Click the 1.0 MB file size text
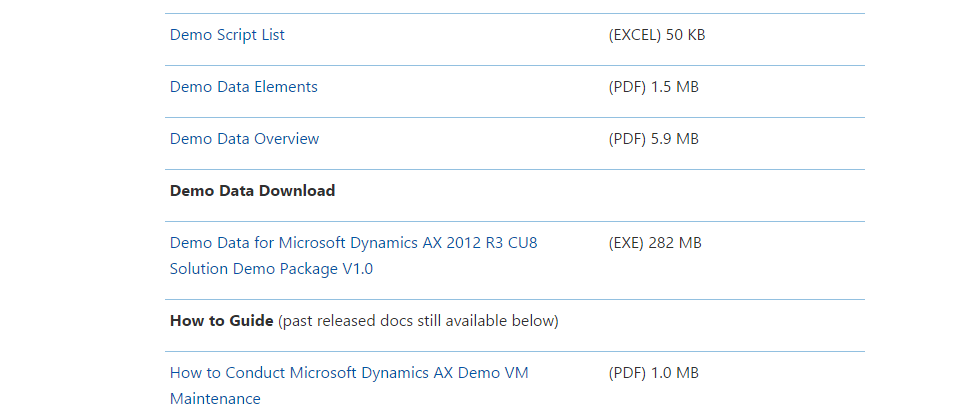This screenshot has width=961, height=410. pyautogui.click(x=675, y=373)
